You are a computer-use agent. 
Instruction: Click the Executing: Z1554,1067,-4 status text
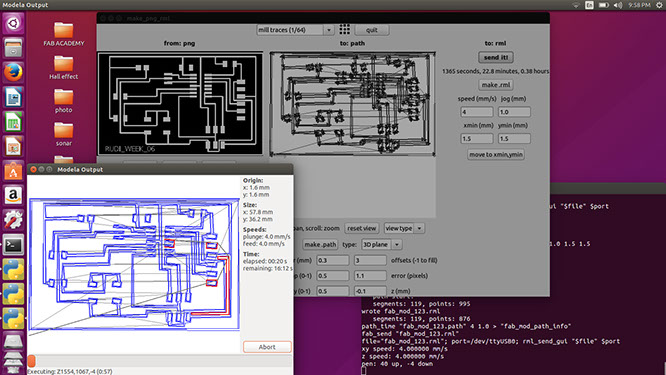point(70,371)
